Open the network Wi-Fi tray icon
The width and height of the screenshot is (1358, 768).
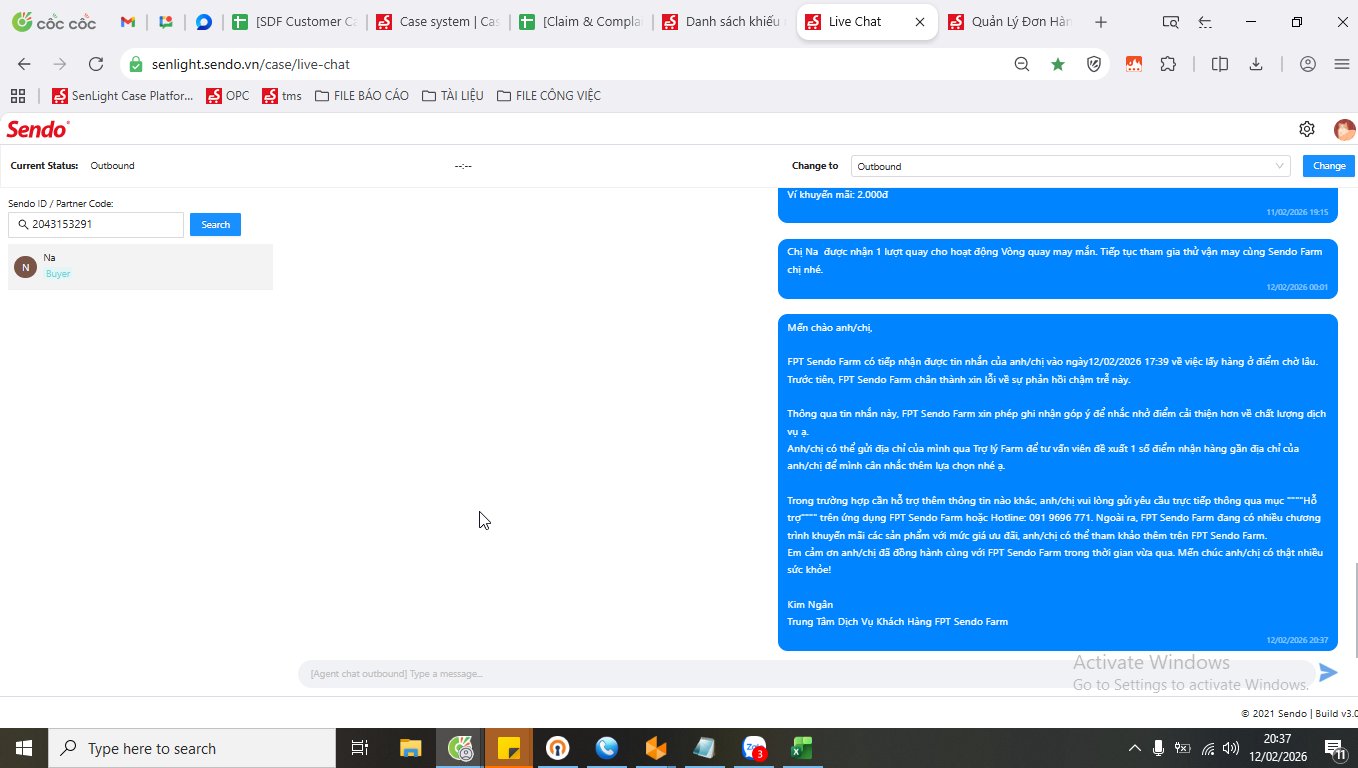coord(1207,748)
